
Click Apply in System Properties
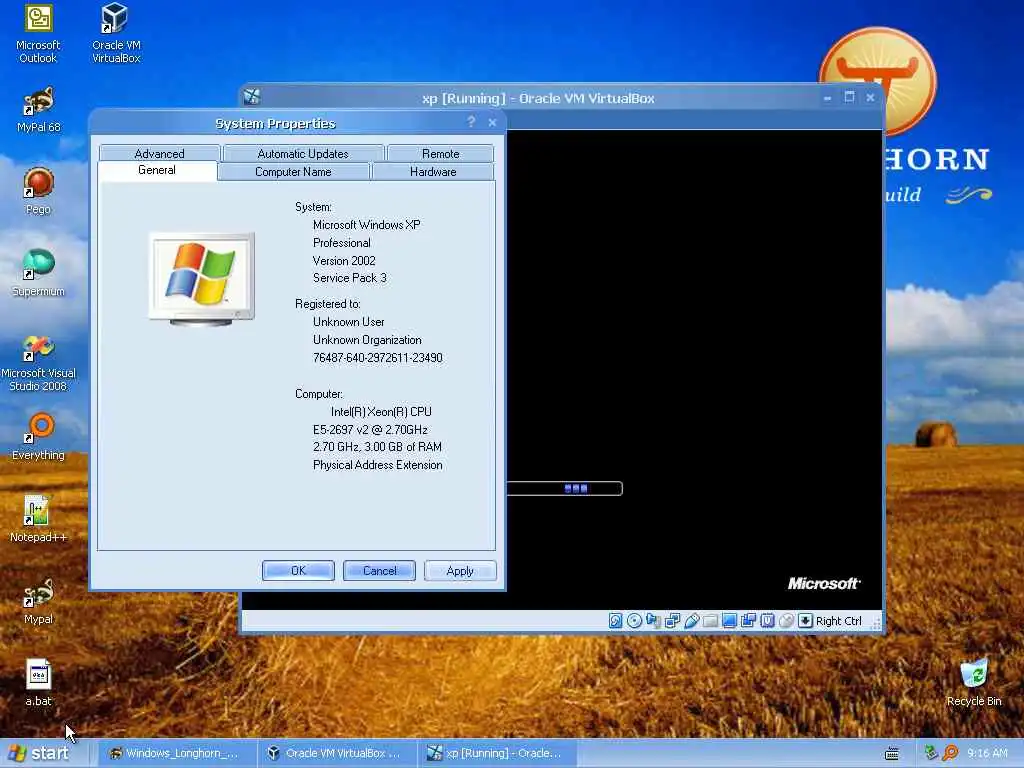[x=460, y=571]
